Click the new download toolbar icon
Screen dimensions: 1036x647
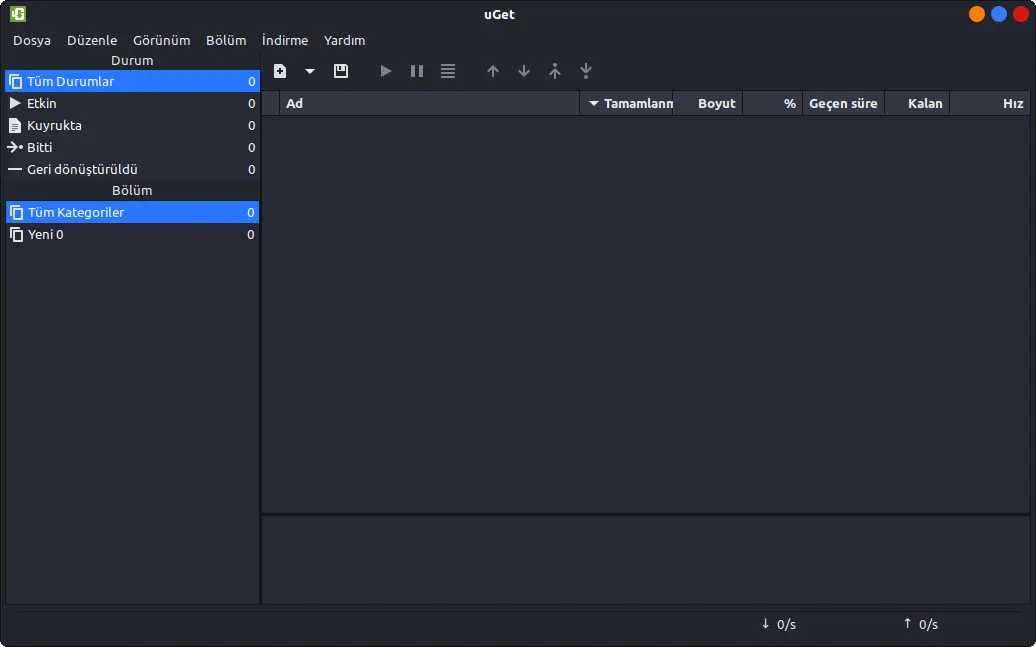click(x=280, y=71)
